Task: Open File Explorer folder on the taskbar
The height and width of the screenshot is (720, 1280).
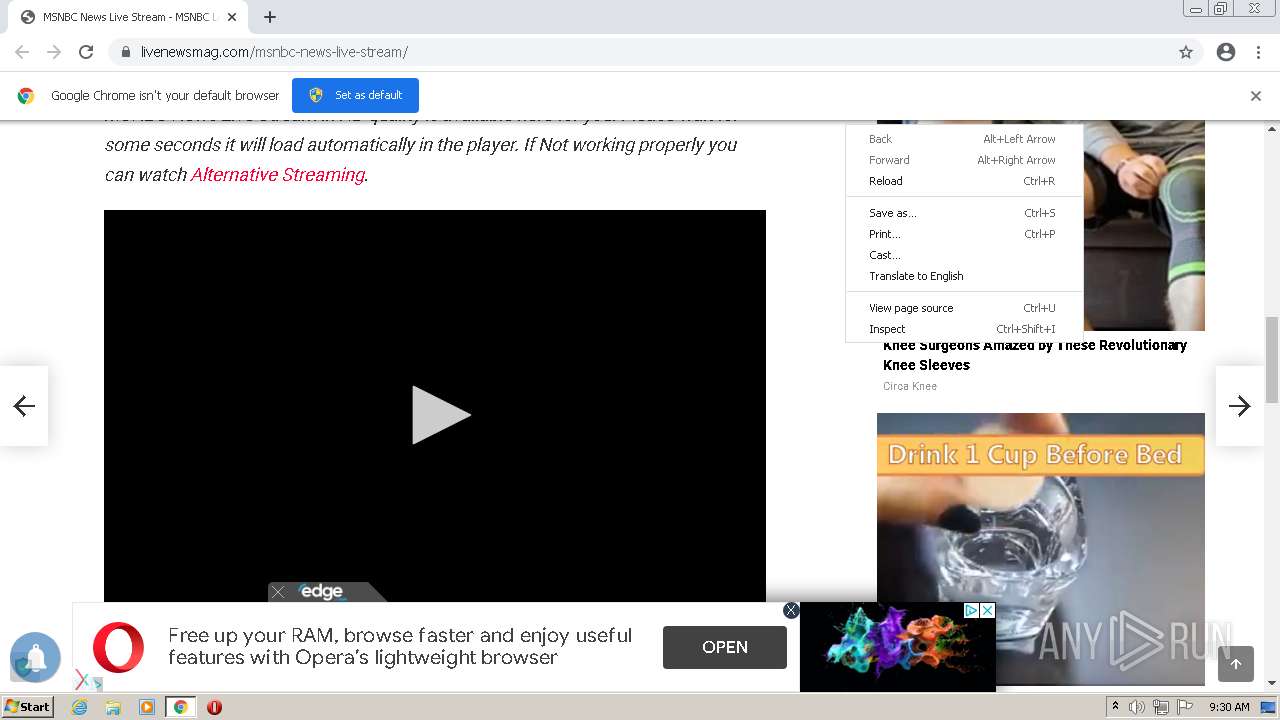Action: tap(113, 707)
